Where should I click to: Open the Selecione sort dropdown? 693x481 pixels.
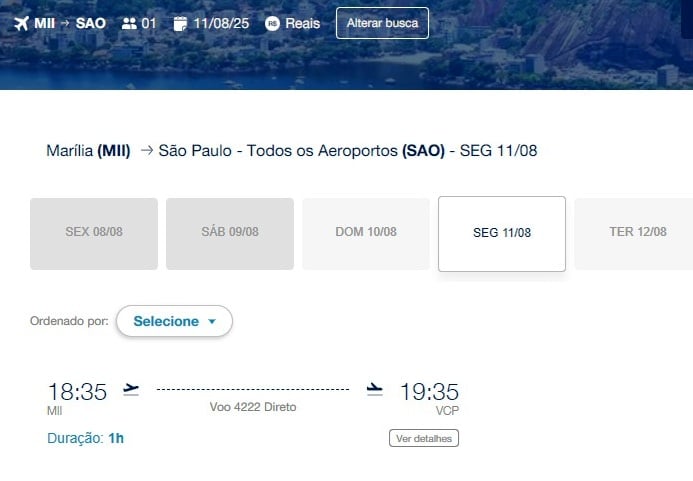coord(174,321)
